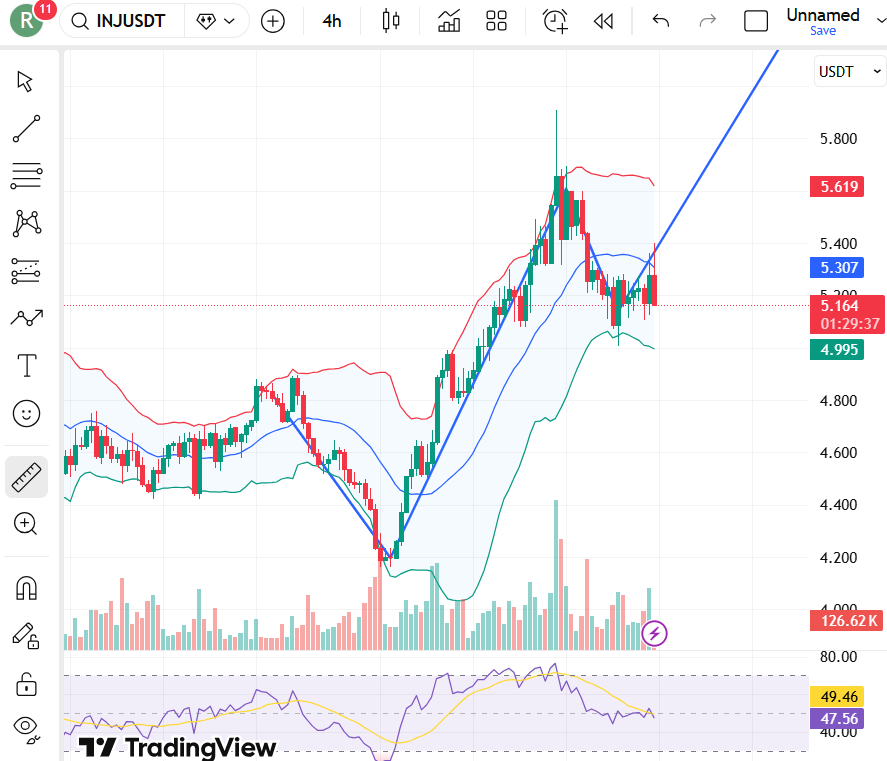The height and width of the screenshot is (761, 887).
Task: Create a new alert with the clock icon
Action: (554, 20)
